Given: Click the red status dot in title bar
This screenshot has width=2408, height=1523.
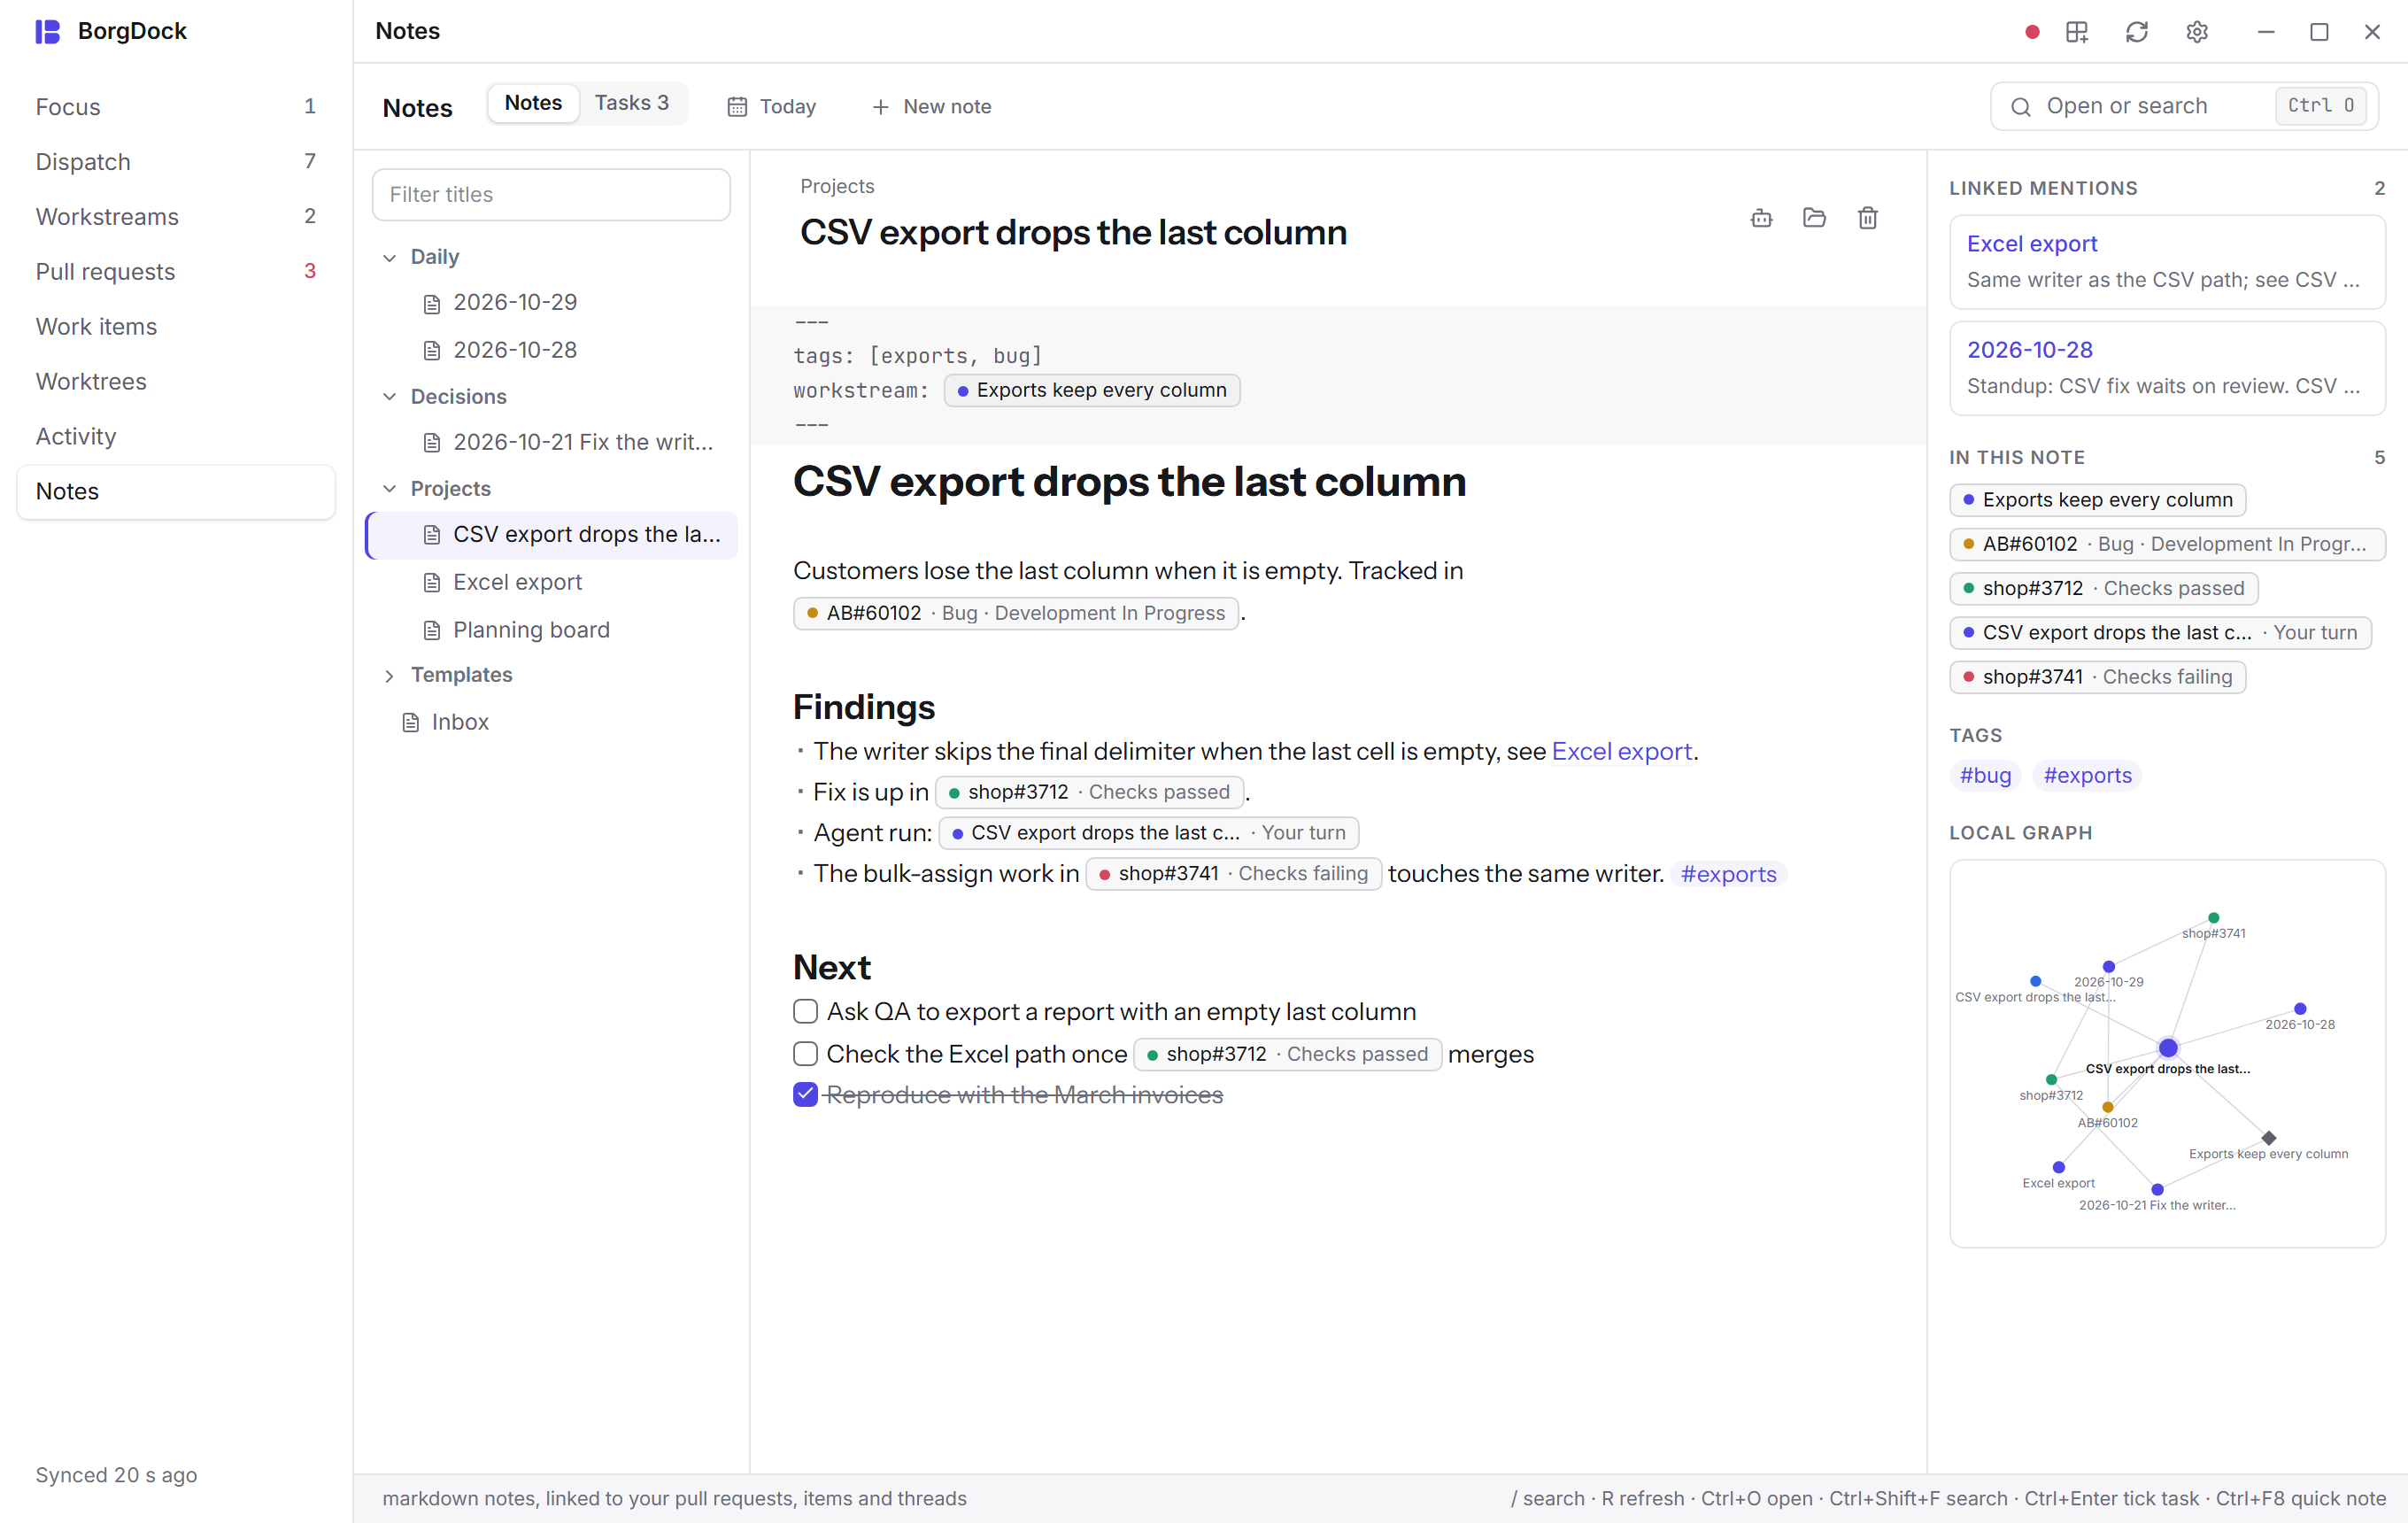Looking at the screenshot, I should [x=2031, y=32].
